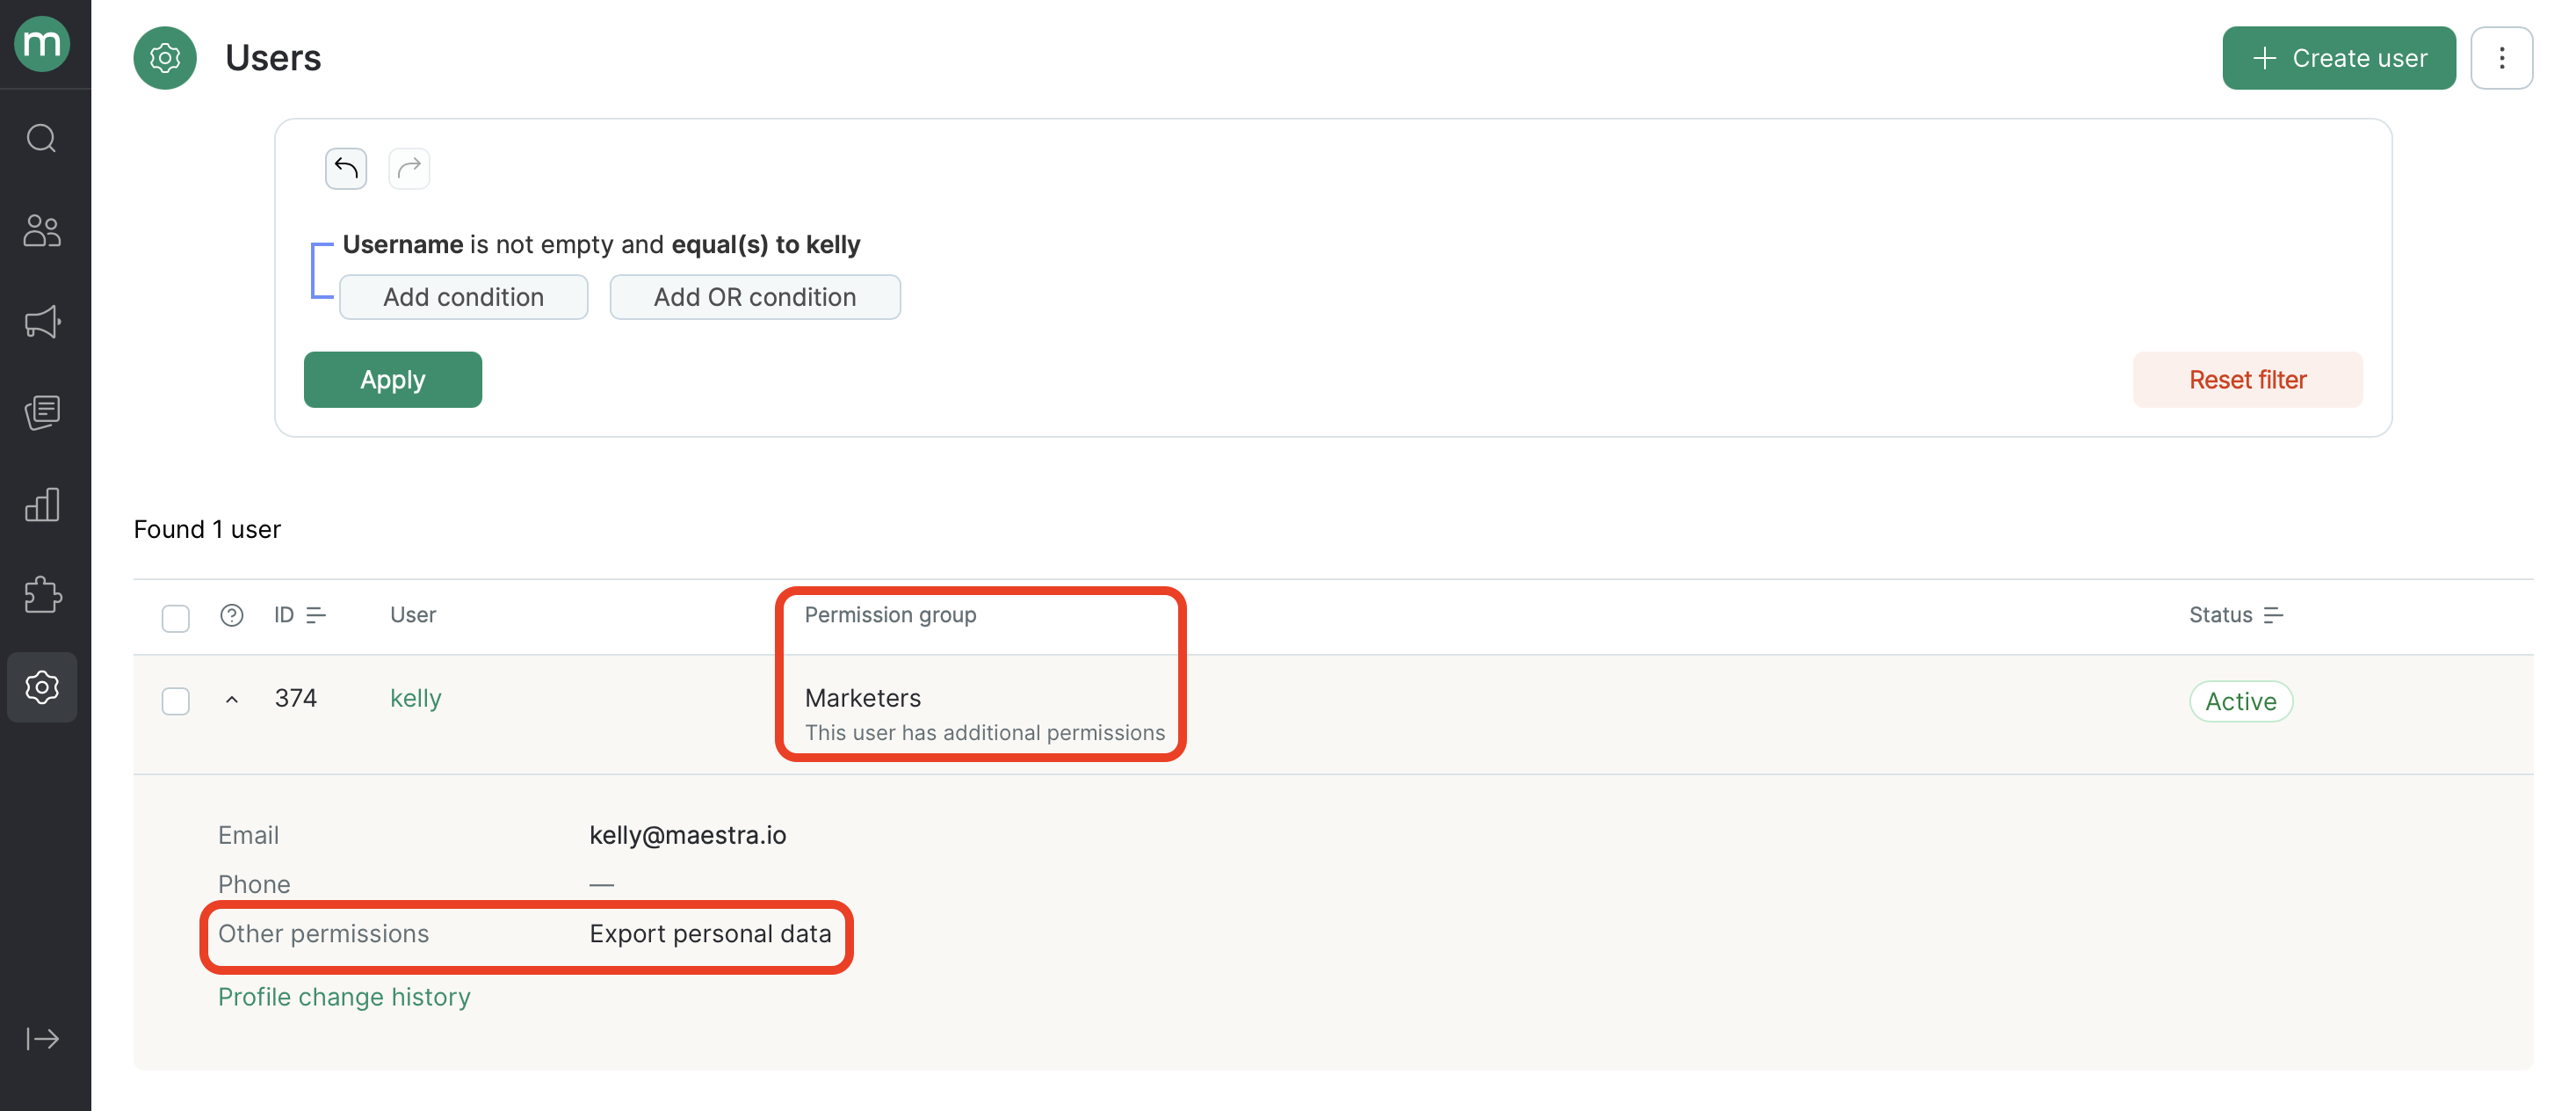
Task: Open the kelly user link
Action: pos(416,698)
